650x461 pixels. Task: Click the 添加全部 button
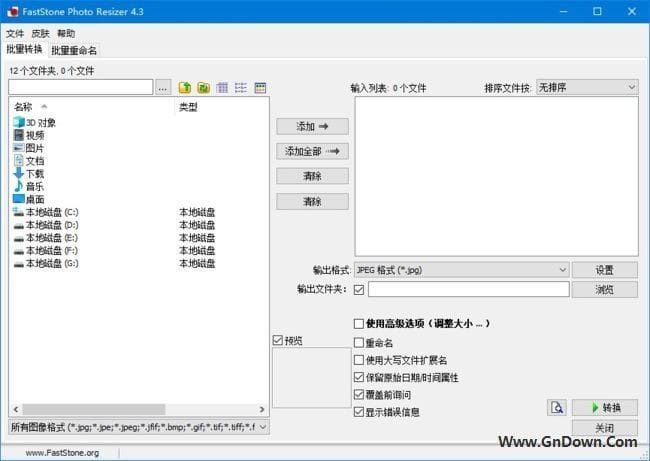coord(312,151)
